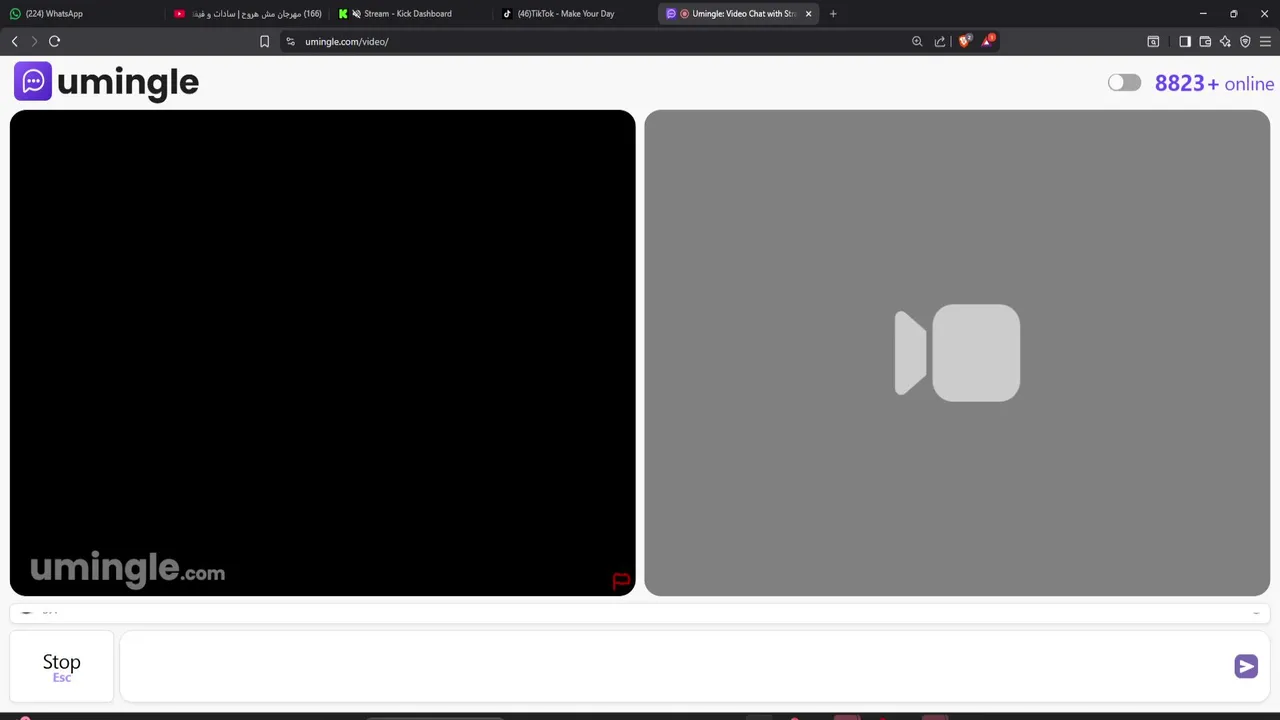Screen dimensions: 1280x720
Task: Bookmark this page
Action: [264, 41]
